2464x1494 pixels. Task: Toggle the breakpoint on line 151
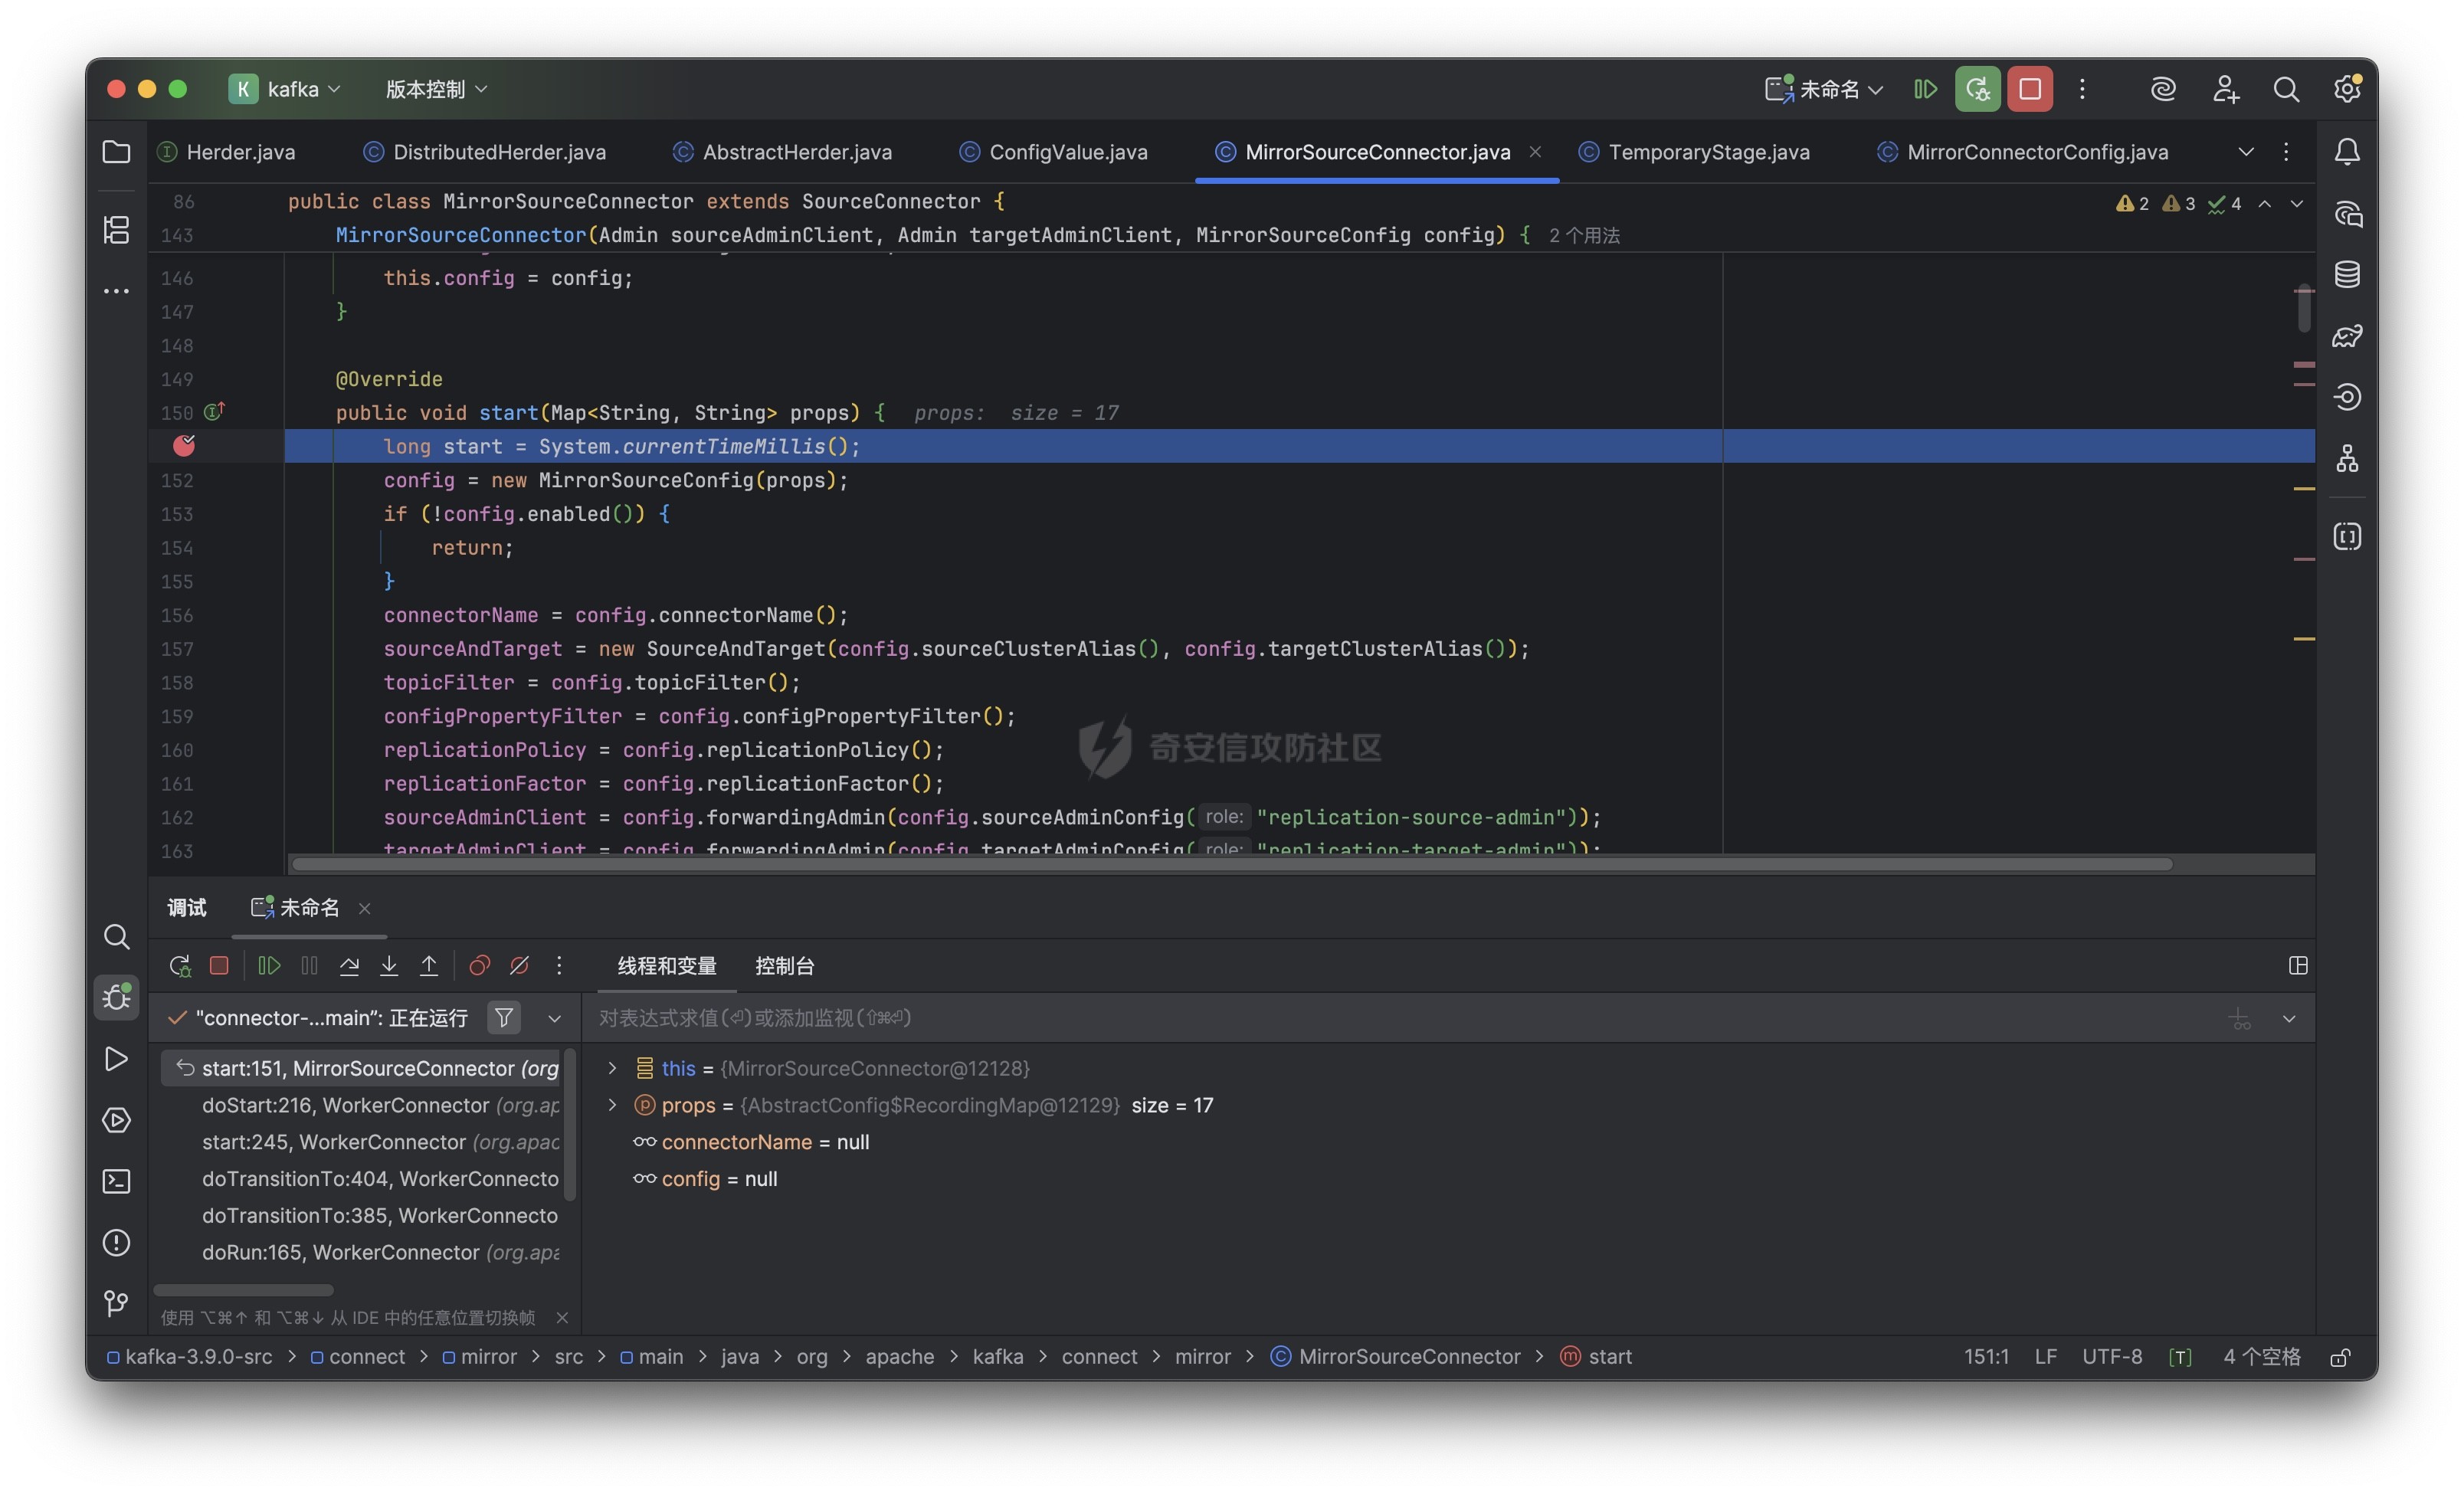click(x=184, y=446)
